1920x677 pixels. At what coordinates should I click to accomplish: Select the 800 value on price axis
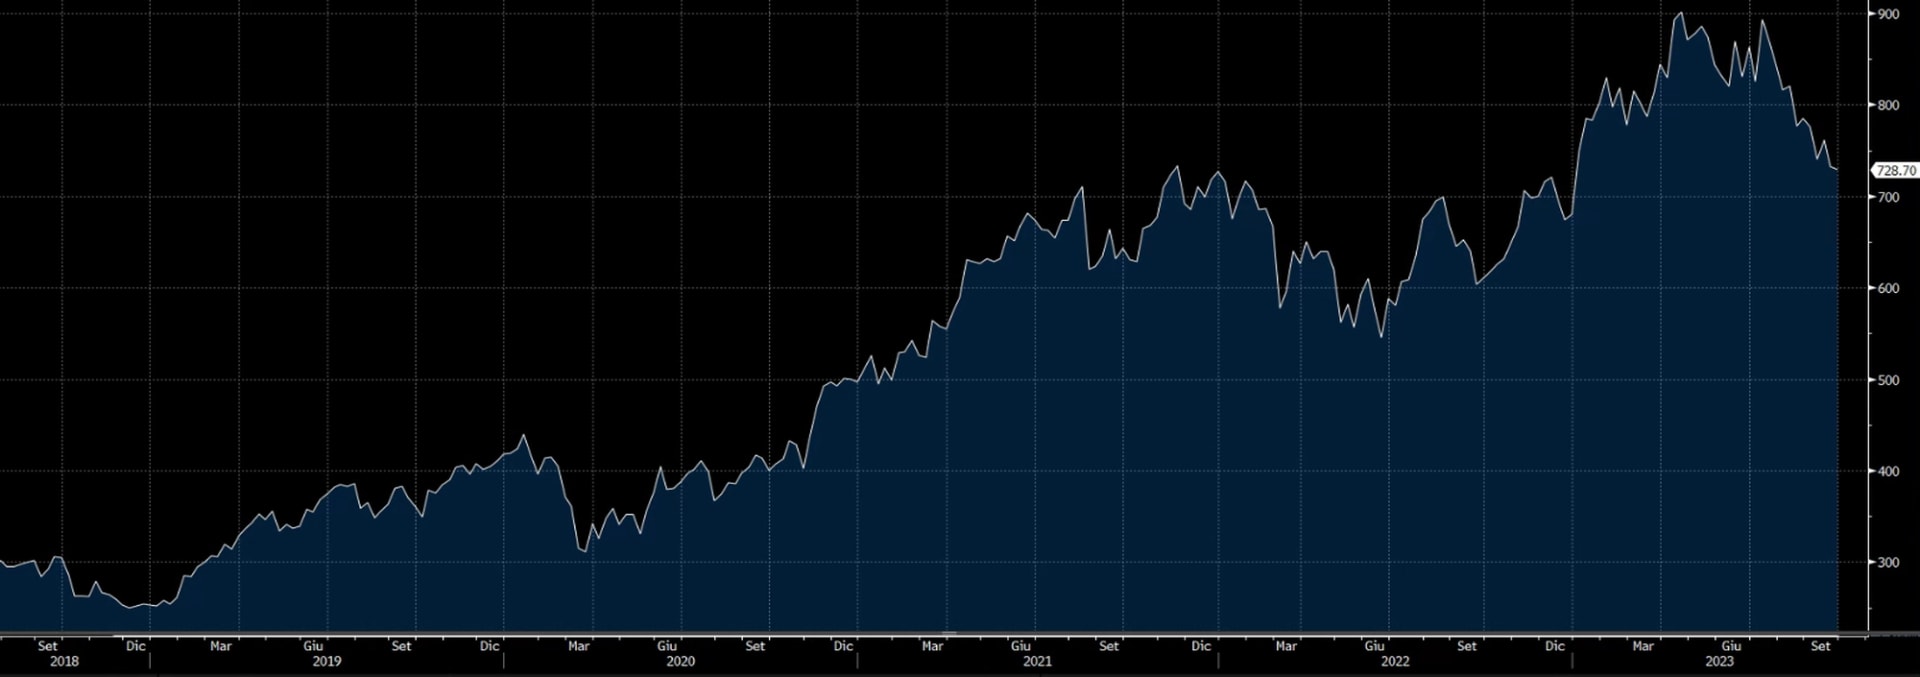click(1888, 105)
